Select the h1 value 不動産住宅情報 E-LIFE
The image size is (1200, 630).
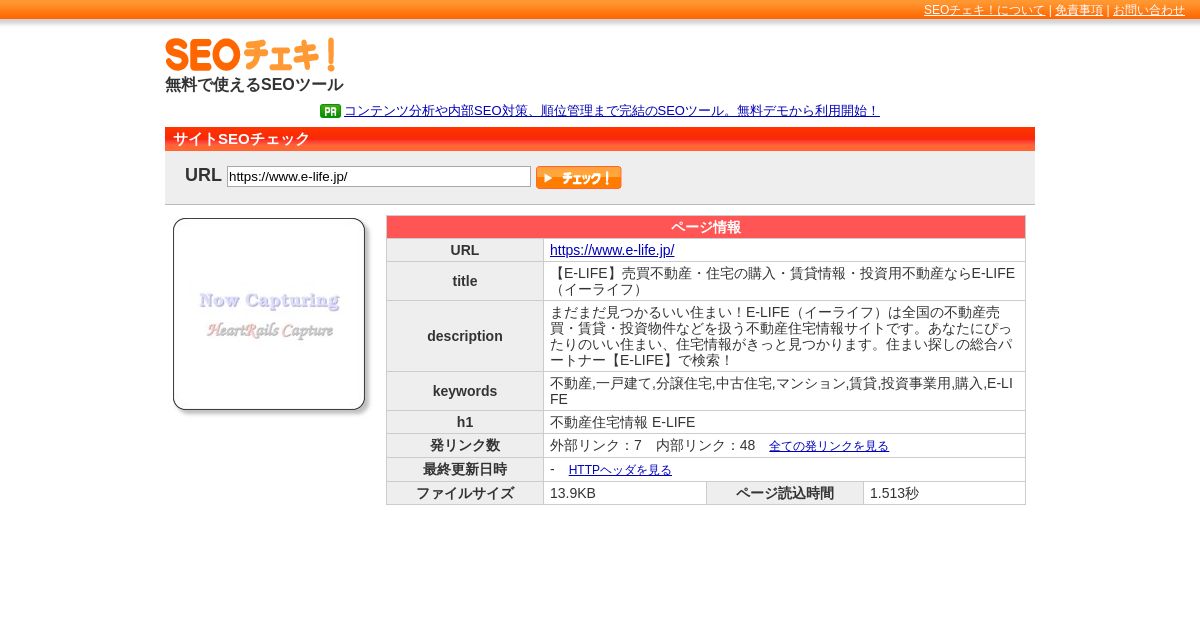(x=622, y=422)
